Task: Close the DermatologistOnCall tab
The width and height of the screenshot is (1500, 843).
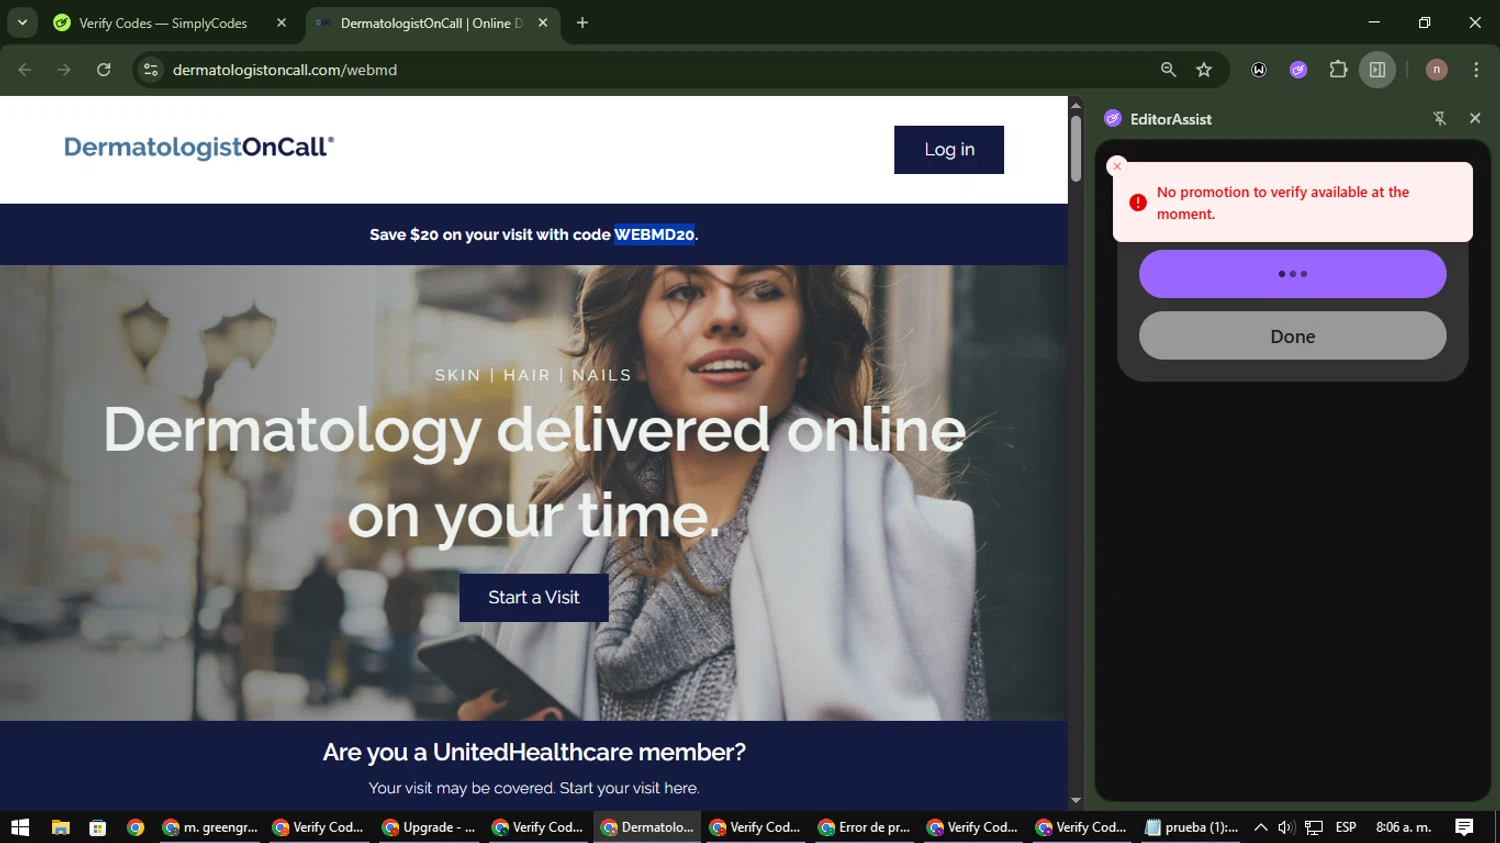Action: (543, 22)
